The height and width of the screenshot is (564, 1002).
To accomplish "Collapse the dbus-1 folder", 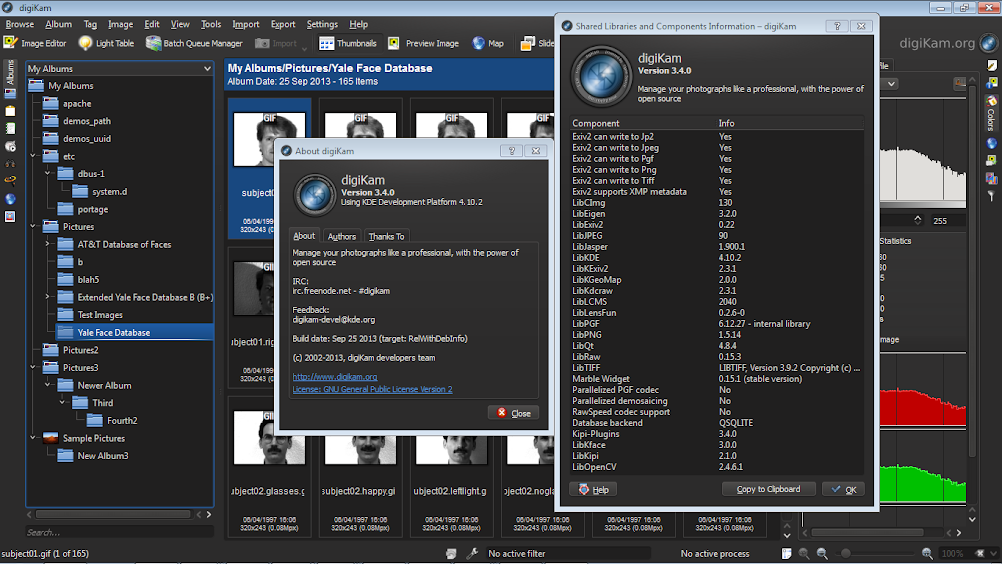I will 48,174.
